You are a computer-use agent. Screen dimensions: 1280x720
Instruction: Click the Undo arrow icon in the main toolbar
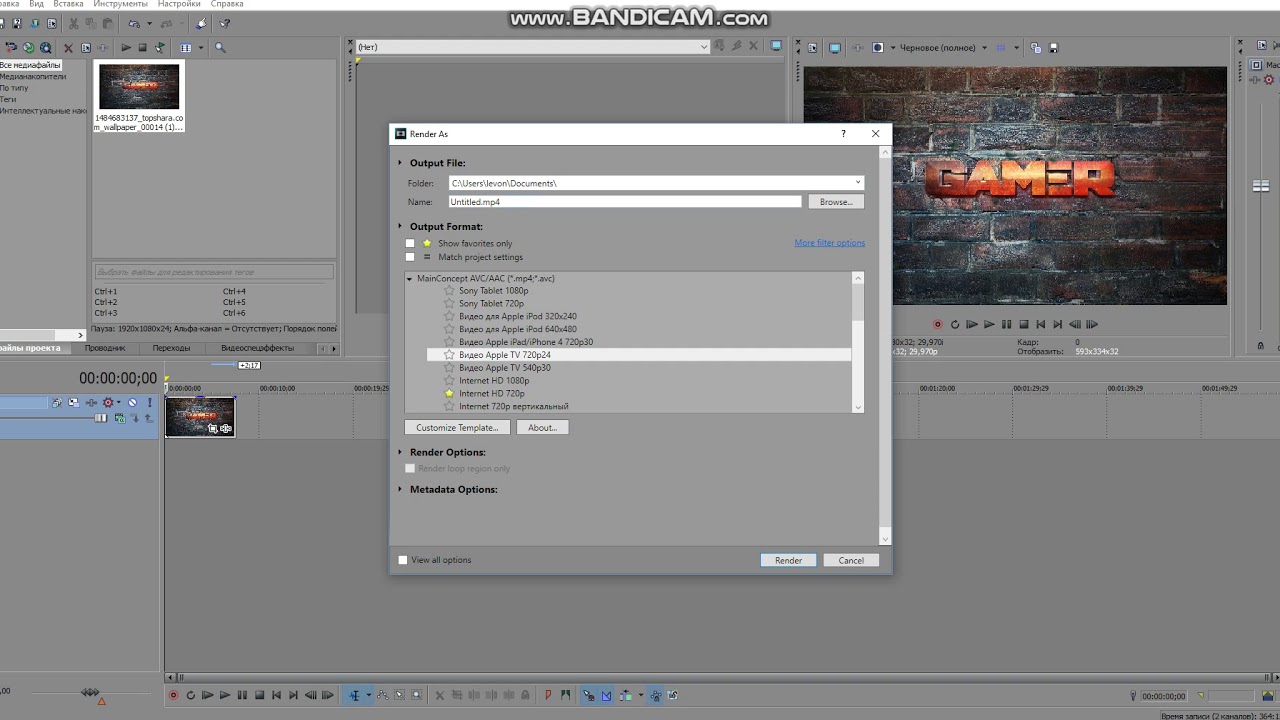134,23
